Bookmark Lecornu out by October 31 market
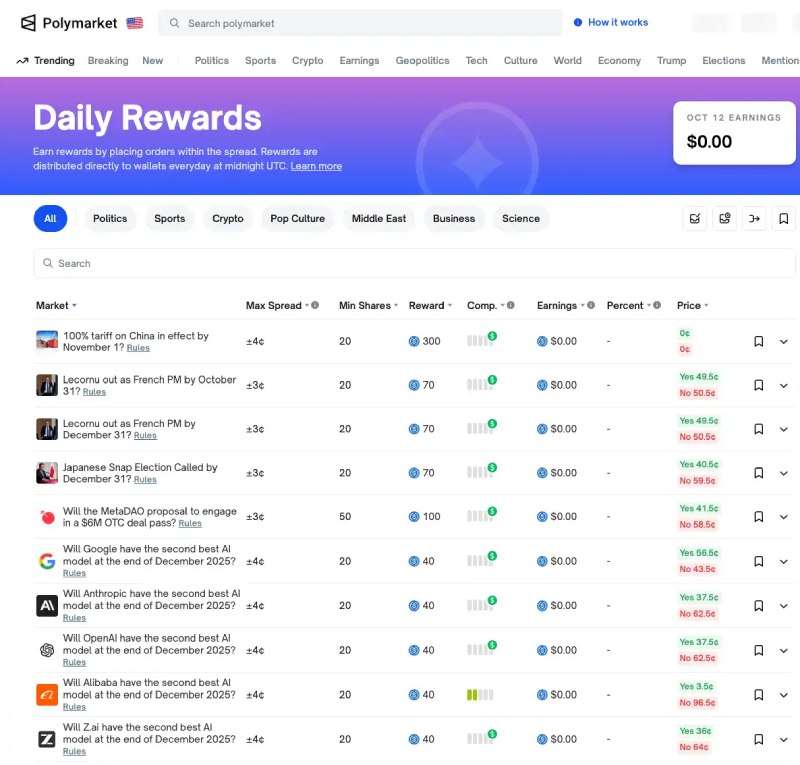 759,385
